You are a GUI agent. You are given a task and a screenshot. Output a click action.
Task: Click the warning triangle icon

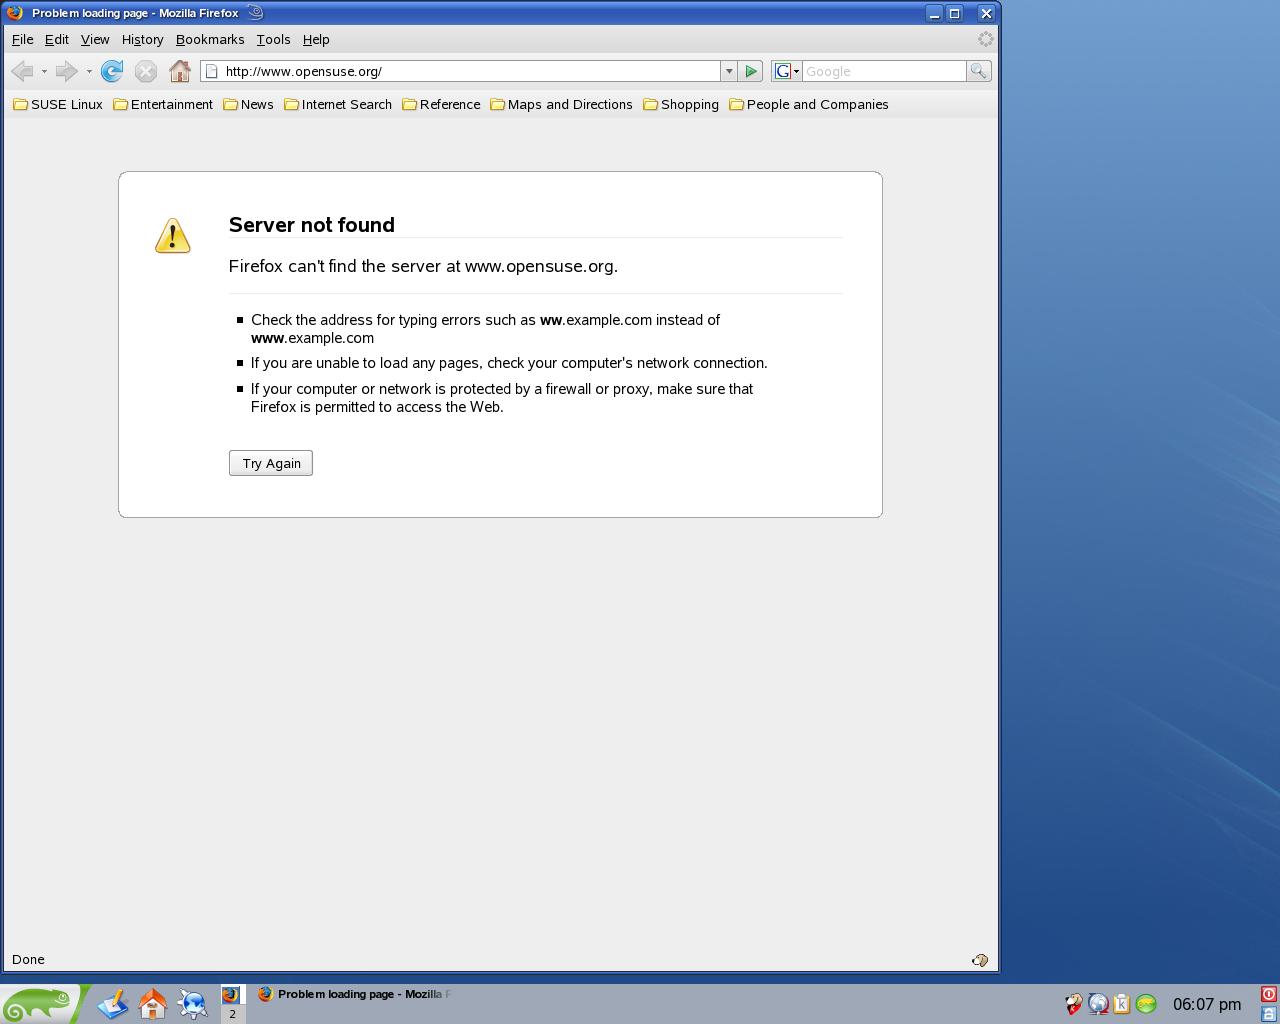click(x=173, y=236)
